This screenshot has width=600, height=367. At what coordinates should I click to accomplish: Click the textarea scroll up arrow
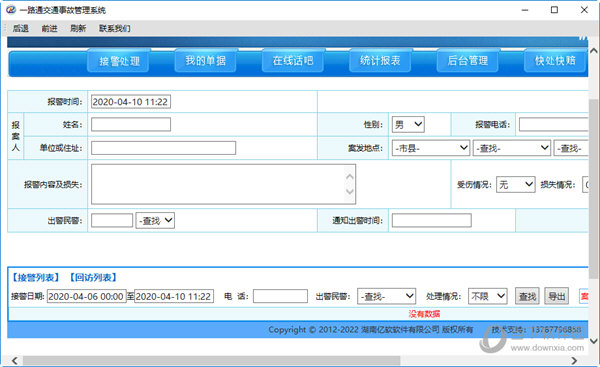pos(349,177)
